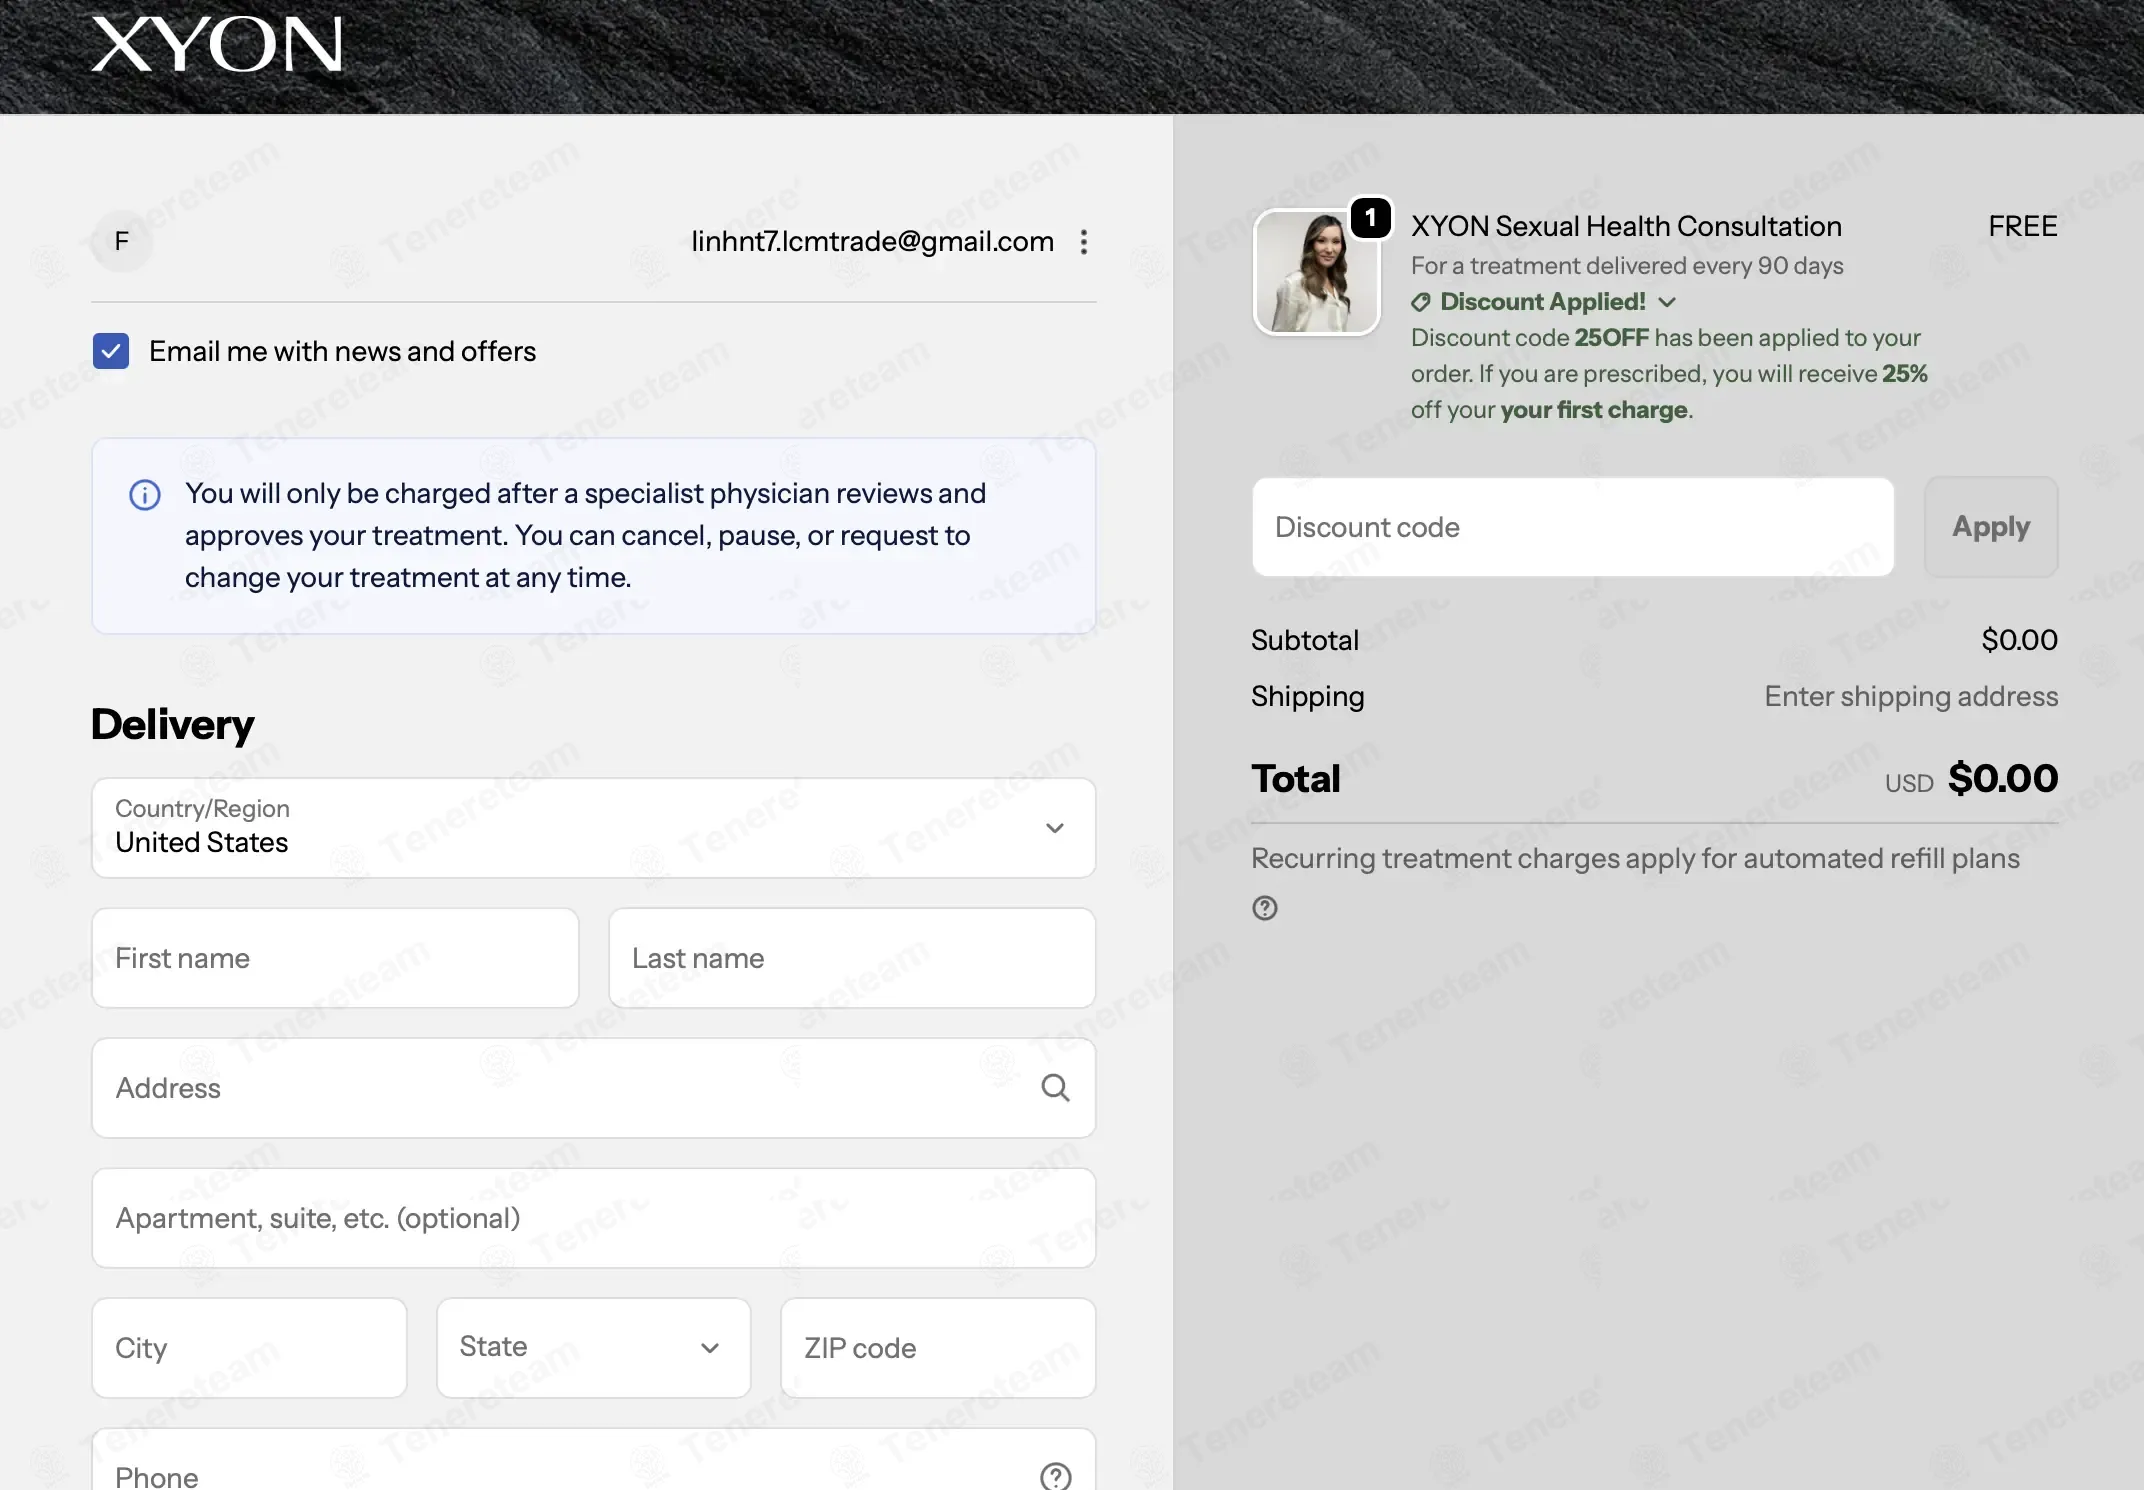Focus the Last name field
This screenshot has height=1490, width=2144.
coord(852,958)
